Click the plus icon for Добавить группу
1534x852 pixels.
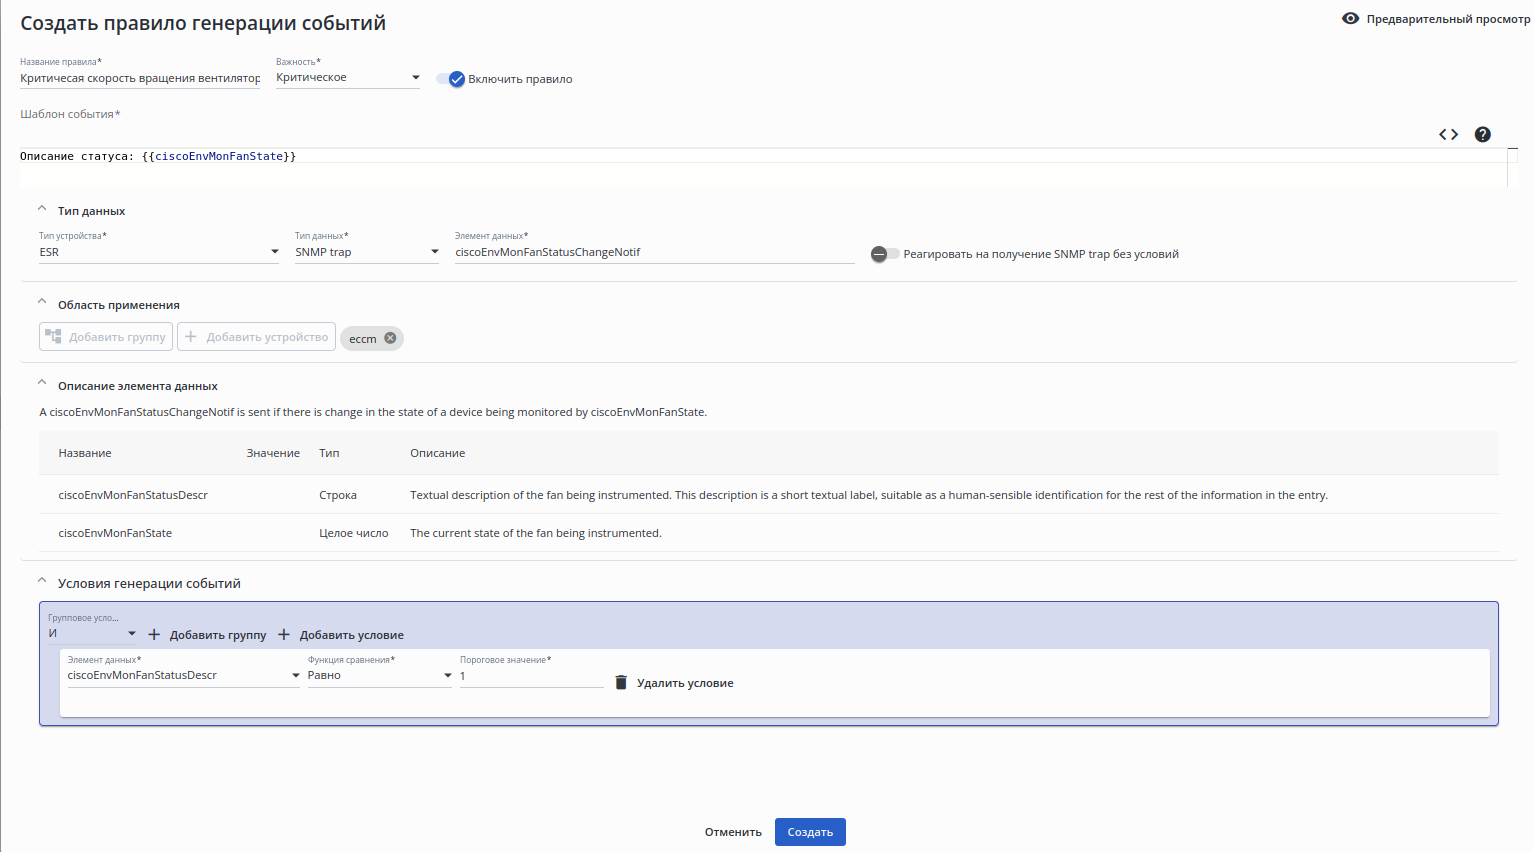tap(154, 635)
